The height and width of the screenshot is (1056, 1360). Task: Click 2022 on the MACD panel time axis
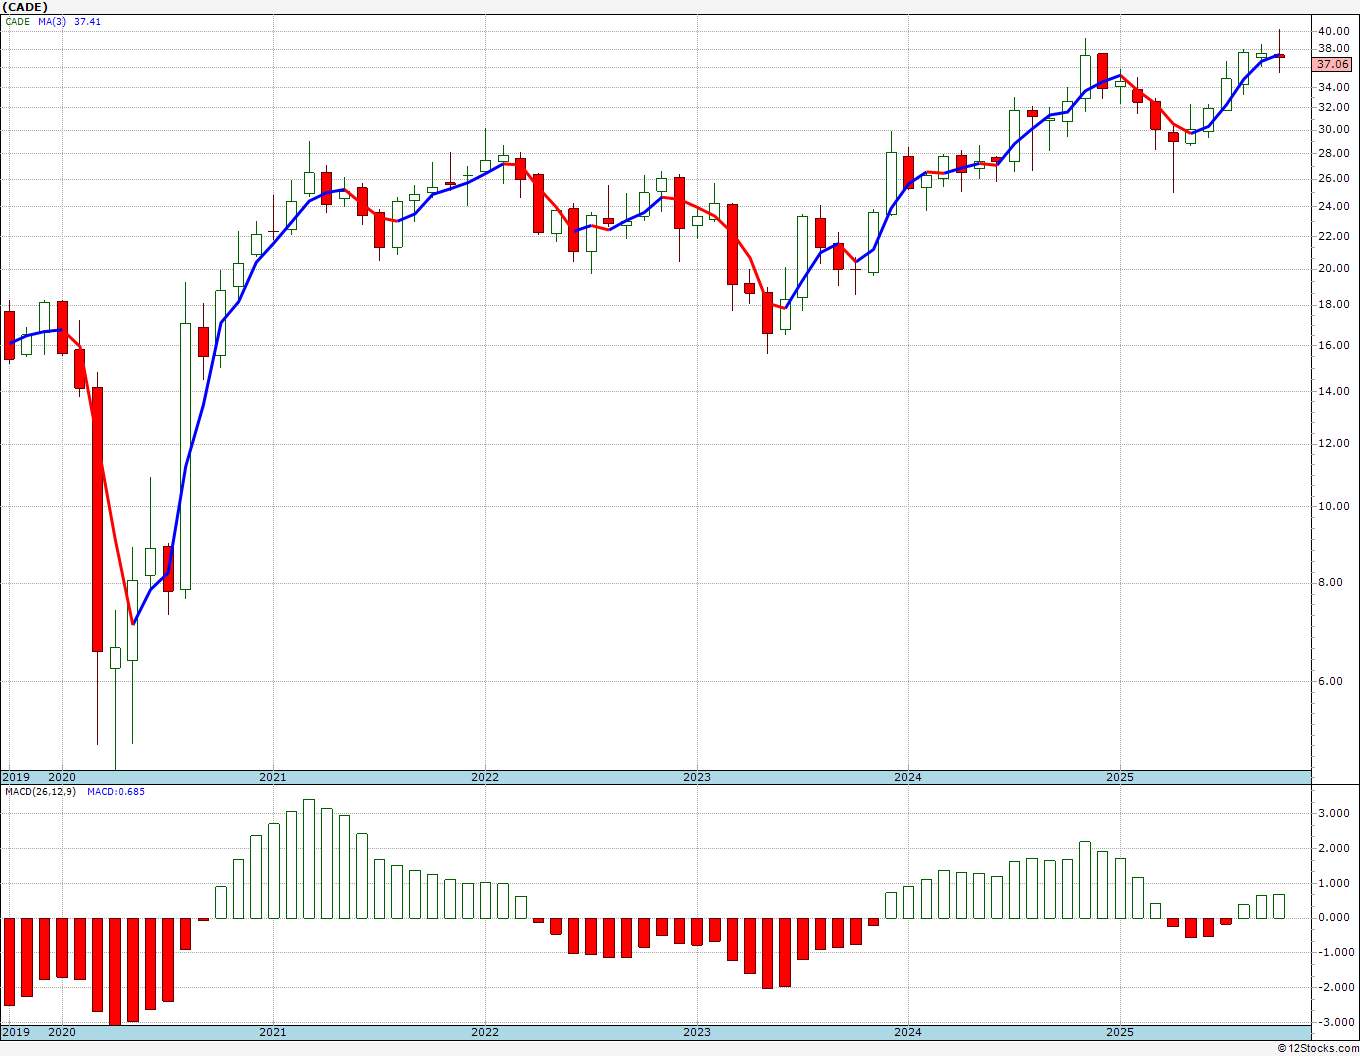[x=485, y=1032]
